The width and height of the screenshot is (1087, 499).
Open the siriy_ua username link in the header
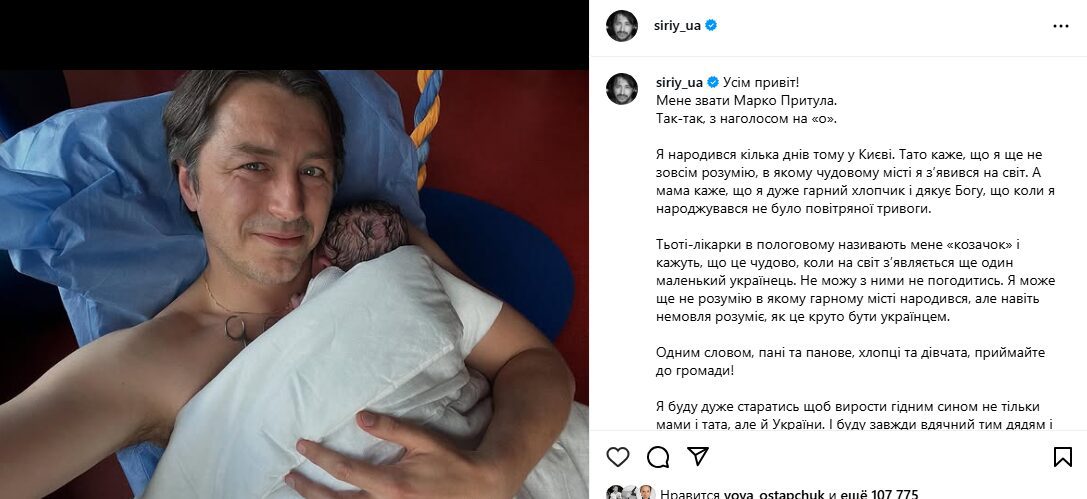click(677, 26)
